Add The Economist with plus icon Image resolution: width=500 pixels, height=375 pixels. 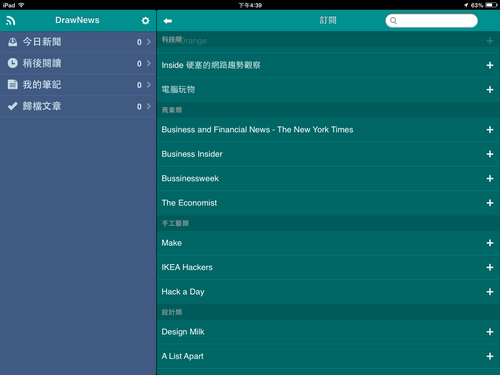click(x=490, y=203)
